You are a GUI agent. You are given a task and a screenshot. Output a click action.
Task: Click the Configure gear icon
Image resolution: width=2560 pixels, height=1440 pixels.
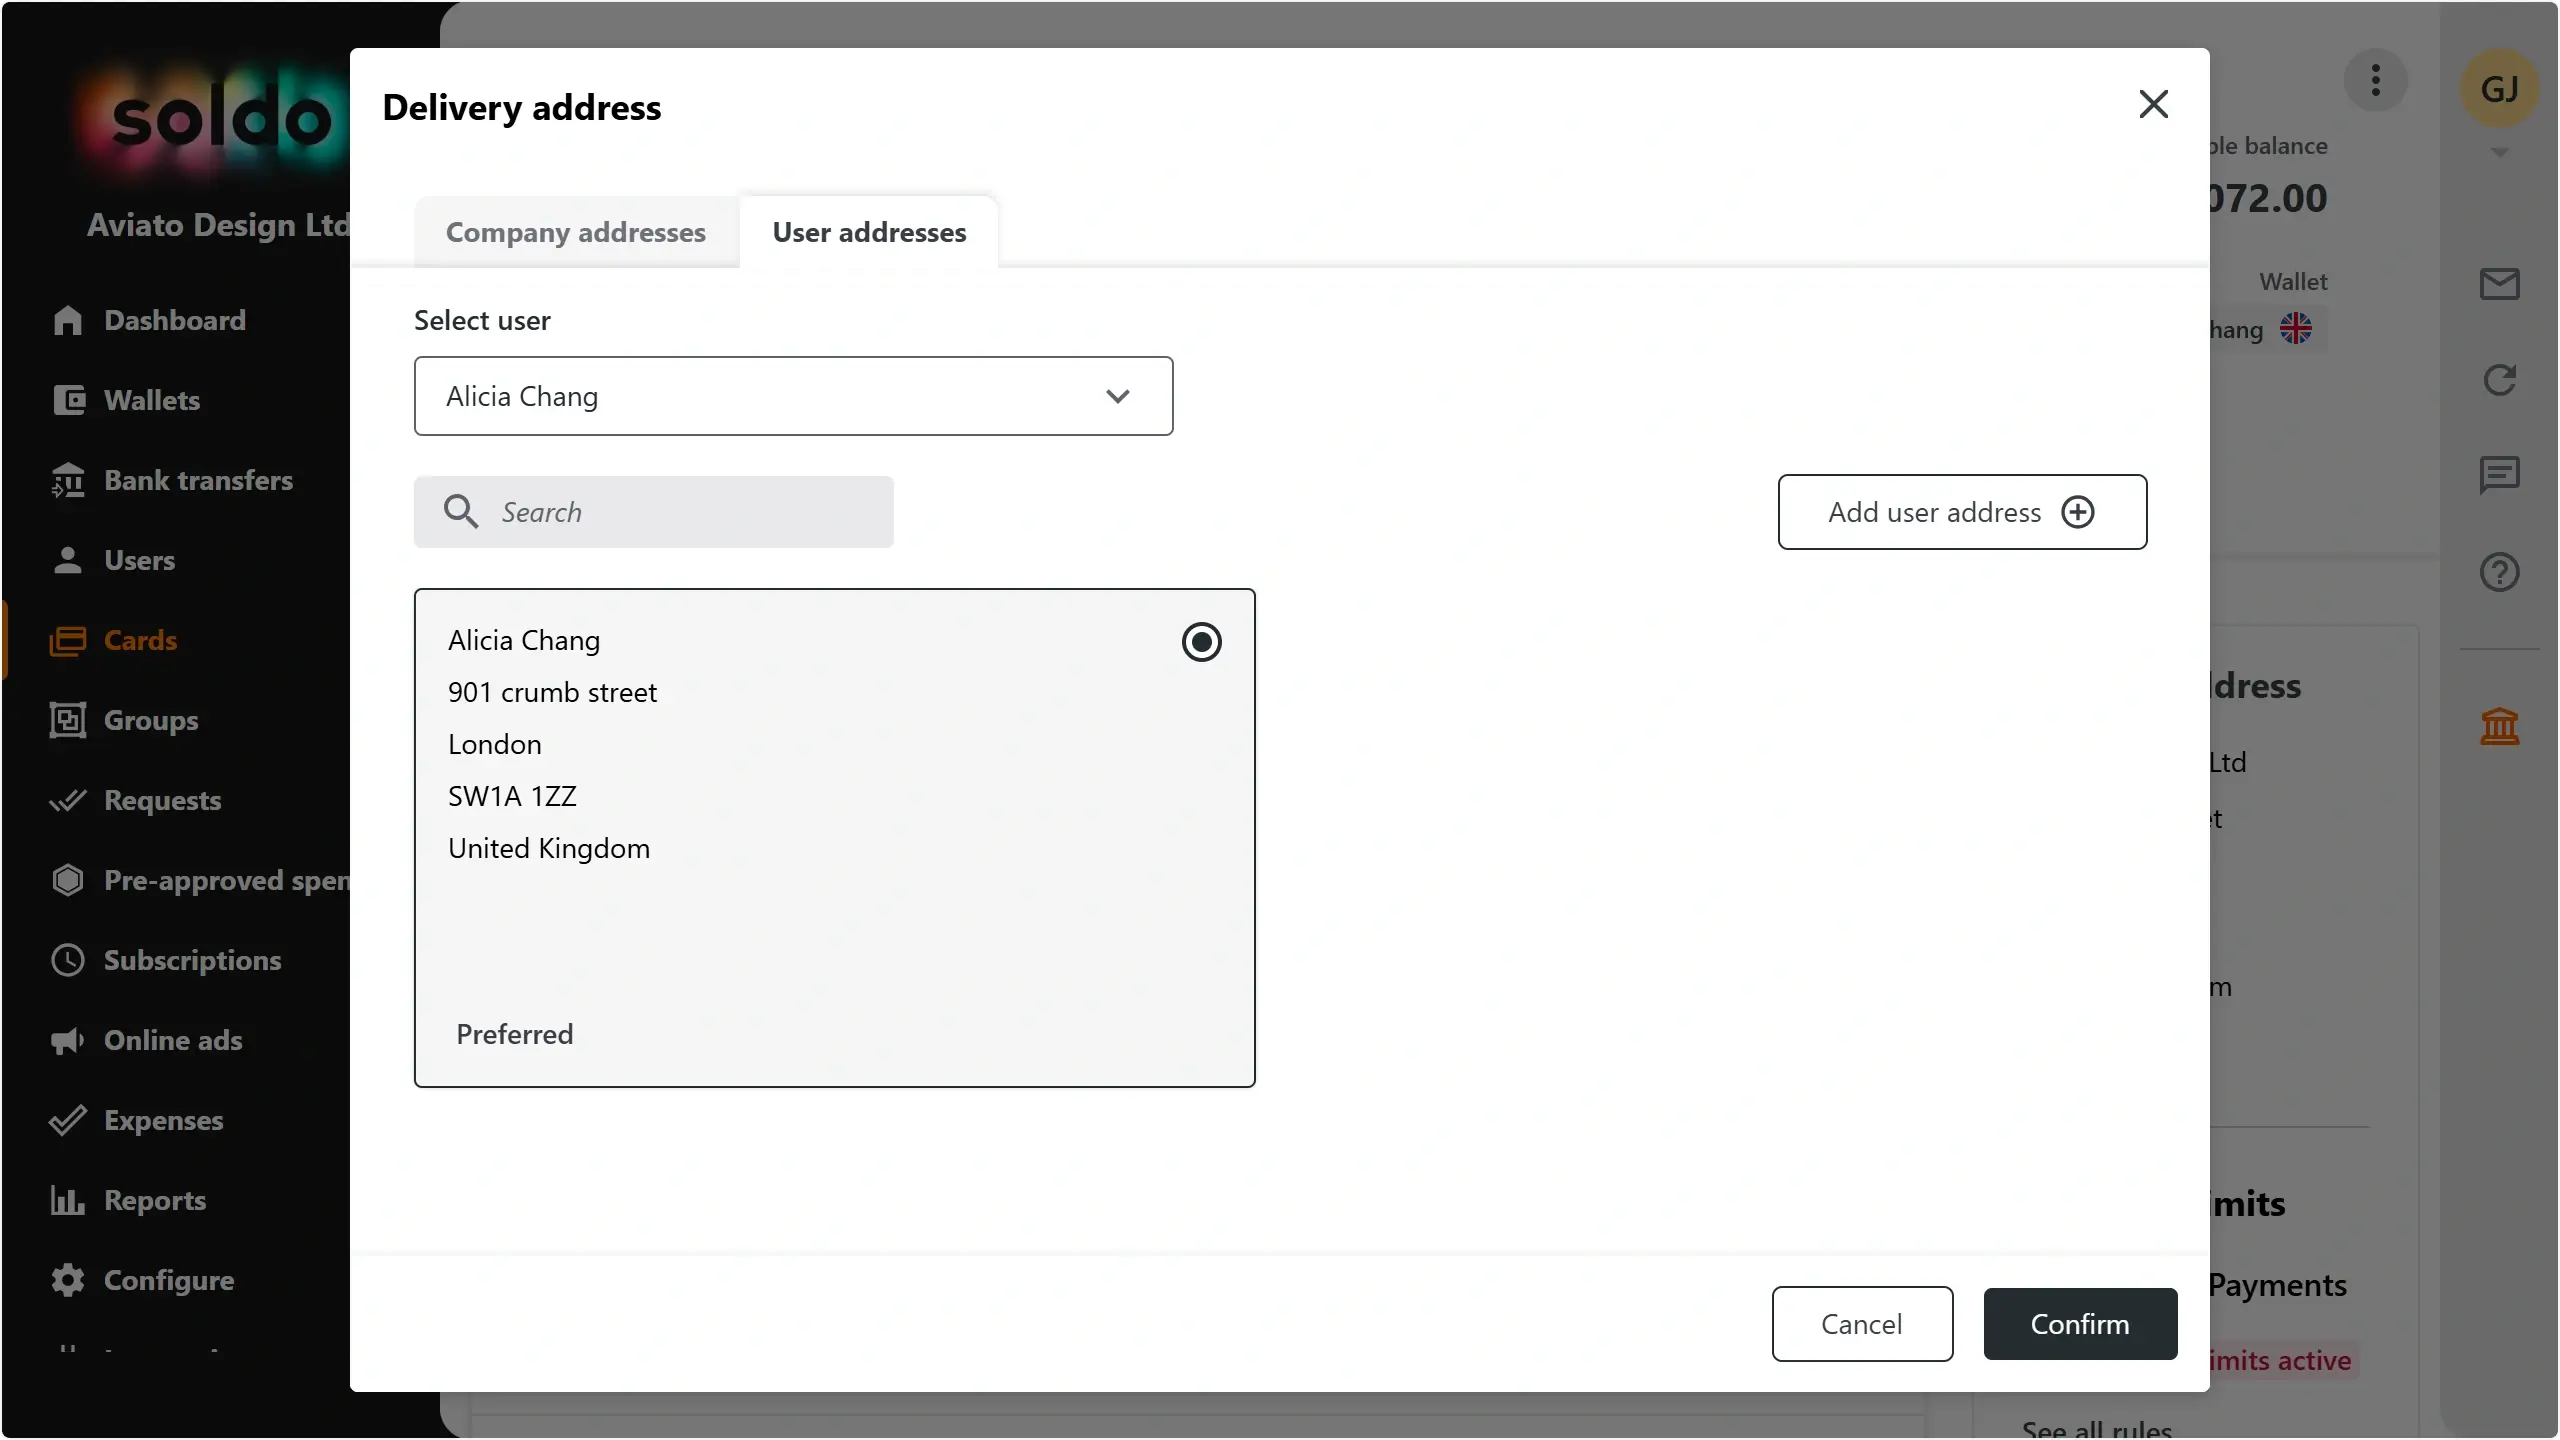pyautogui.click(x=68, y=1280)
